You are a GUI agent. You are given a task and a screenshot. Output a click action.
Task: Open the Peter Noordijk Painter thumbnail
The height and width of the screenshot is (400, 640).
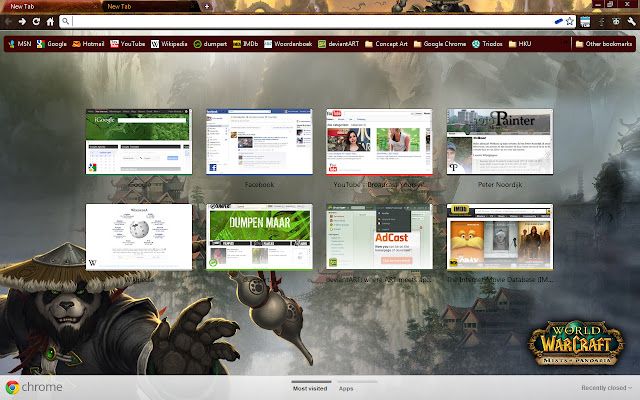click(500, 142)
